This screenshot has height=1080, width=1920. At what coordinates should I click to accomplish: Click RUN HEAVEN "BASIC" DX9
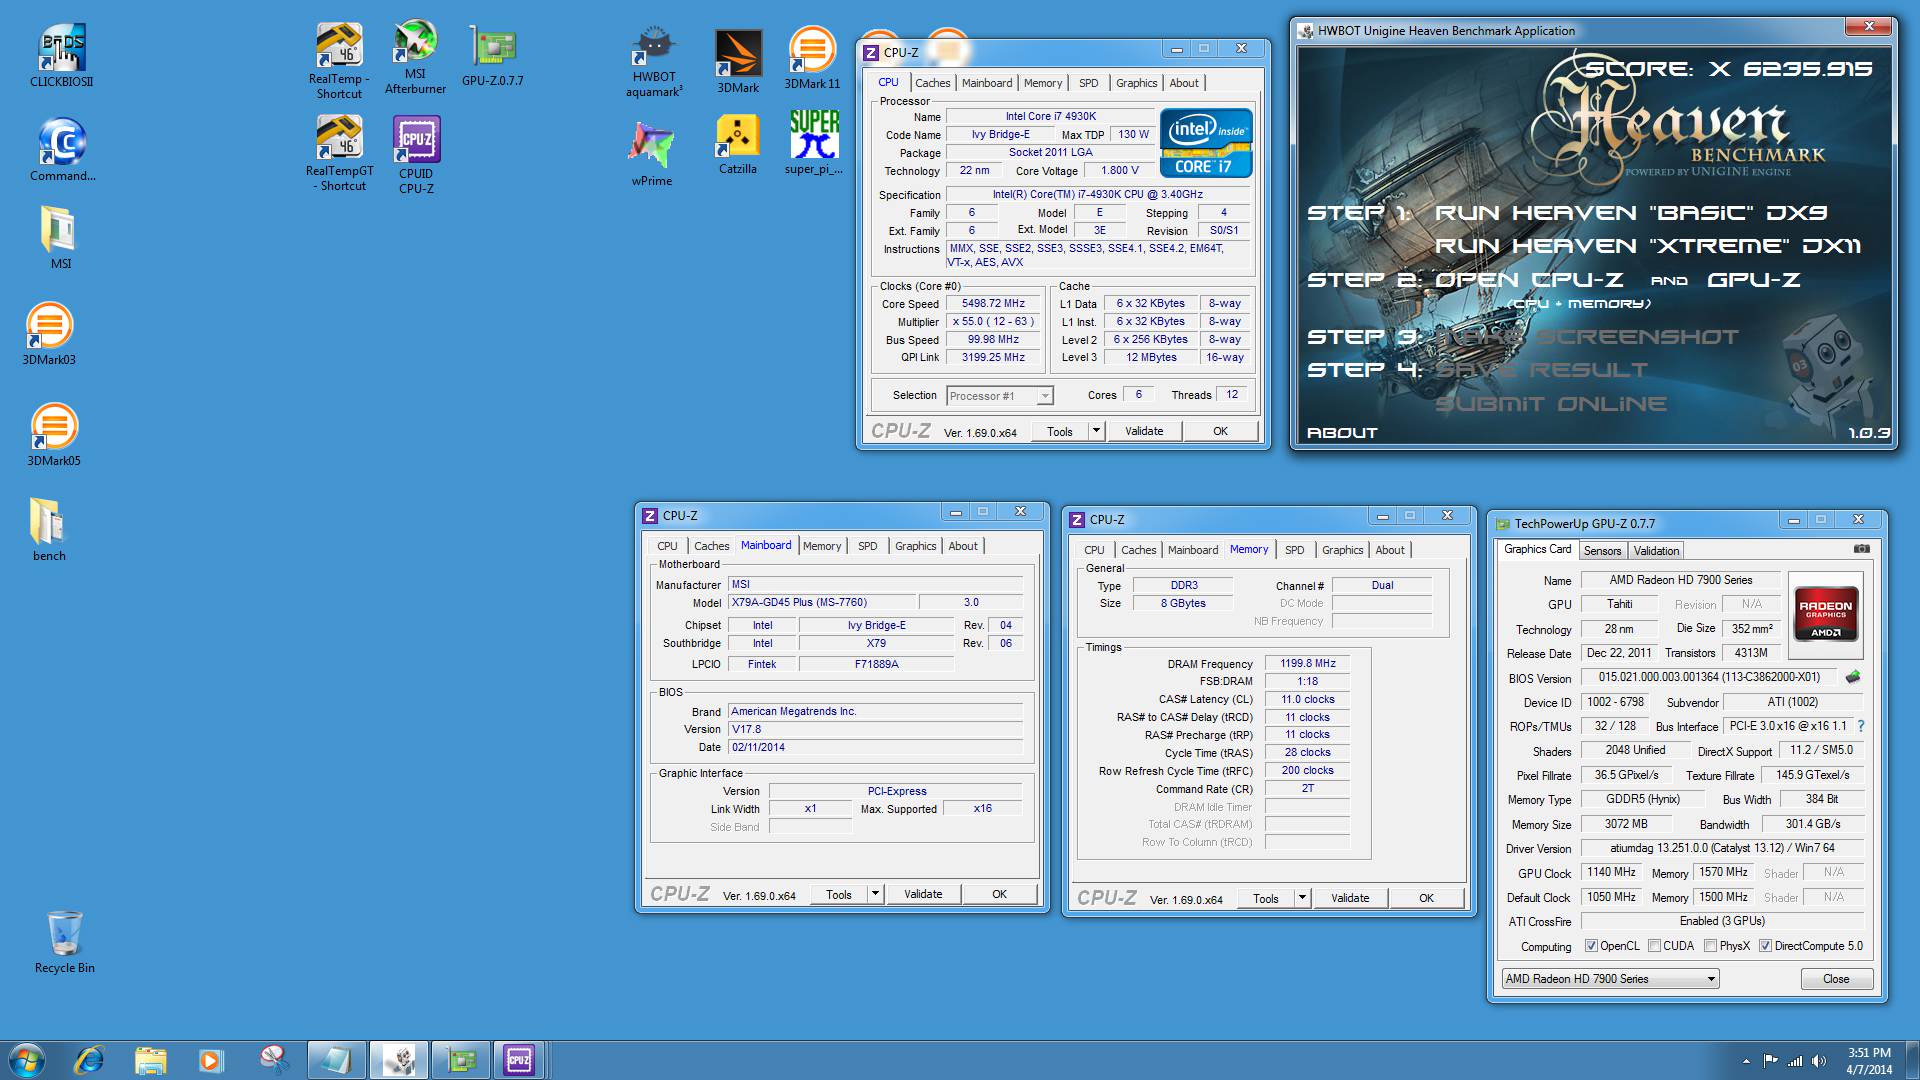[1630, 213]
